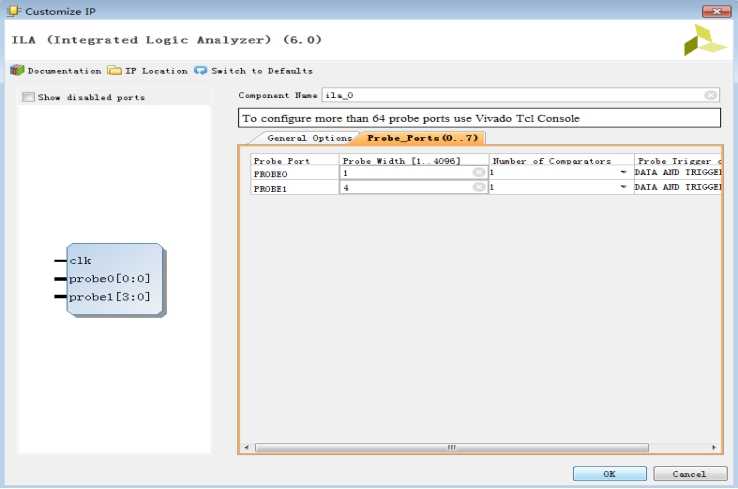Click the Switch to Defaults arrow icon
This screenshot has height=489, width=738.
(x=201, y=71)
